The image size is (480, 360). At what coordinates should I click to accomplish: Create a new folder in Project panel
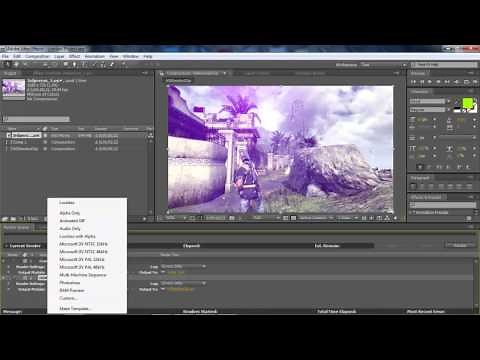click(x=13, y=219)
